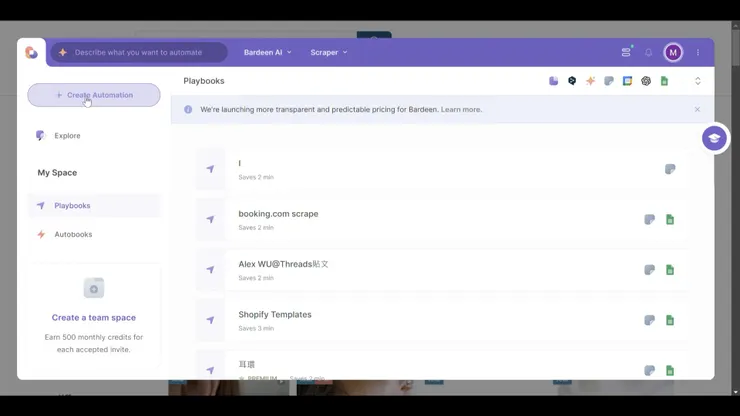Filter playbooks by the scraper icon in header row
The width and height of the screenshot is (740, 416).
[609, 81]
